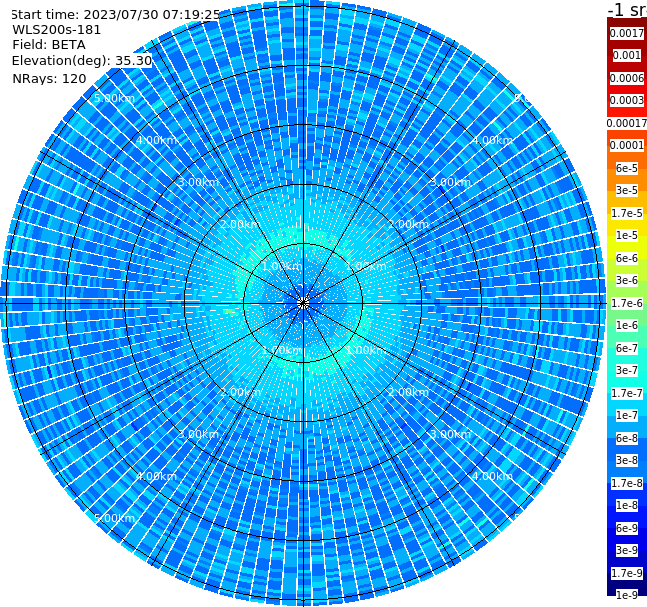Select the "Elevation(deg): 35.30" text
The width and height of the screenshot is (647, 607).
point(82,61)
